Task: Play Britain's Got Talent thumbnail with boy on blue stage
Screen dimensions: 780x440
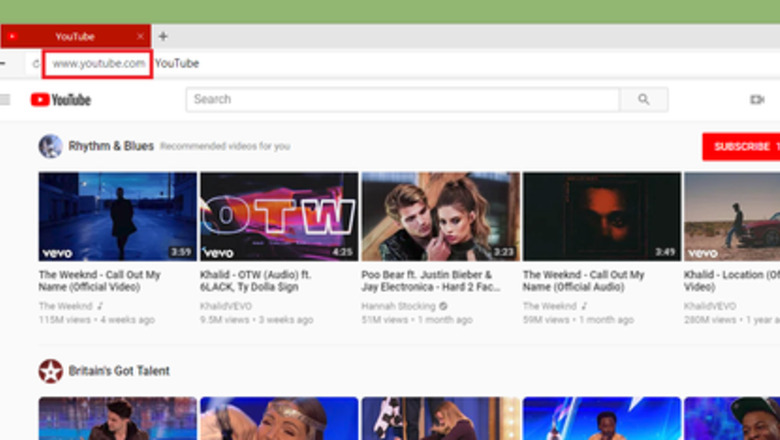Action: click(602, 419)
